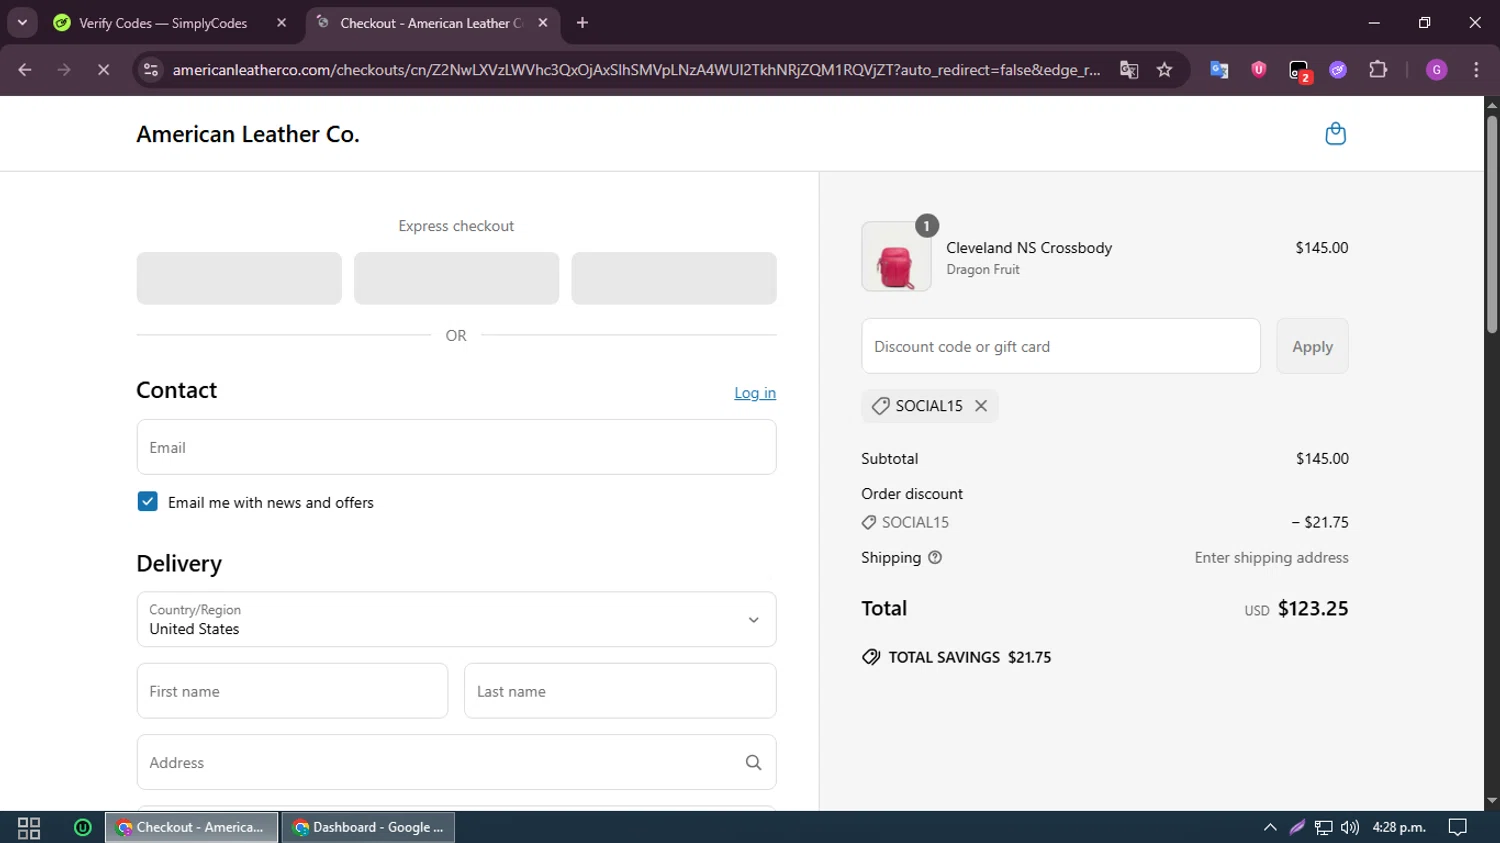Open the tab search dropdown arrow
The height and width of the screenshot is (843, 1500).
(22, 23)
